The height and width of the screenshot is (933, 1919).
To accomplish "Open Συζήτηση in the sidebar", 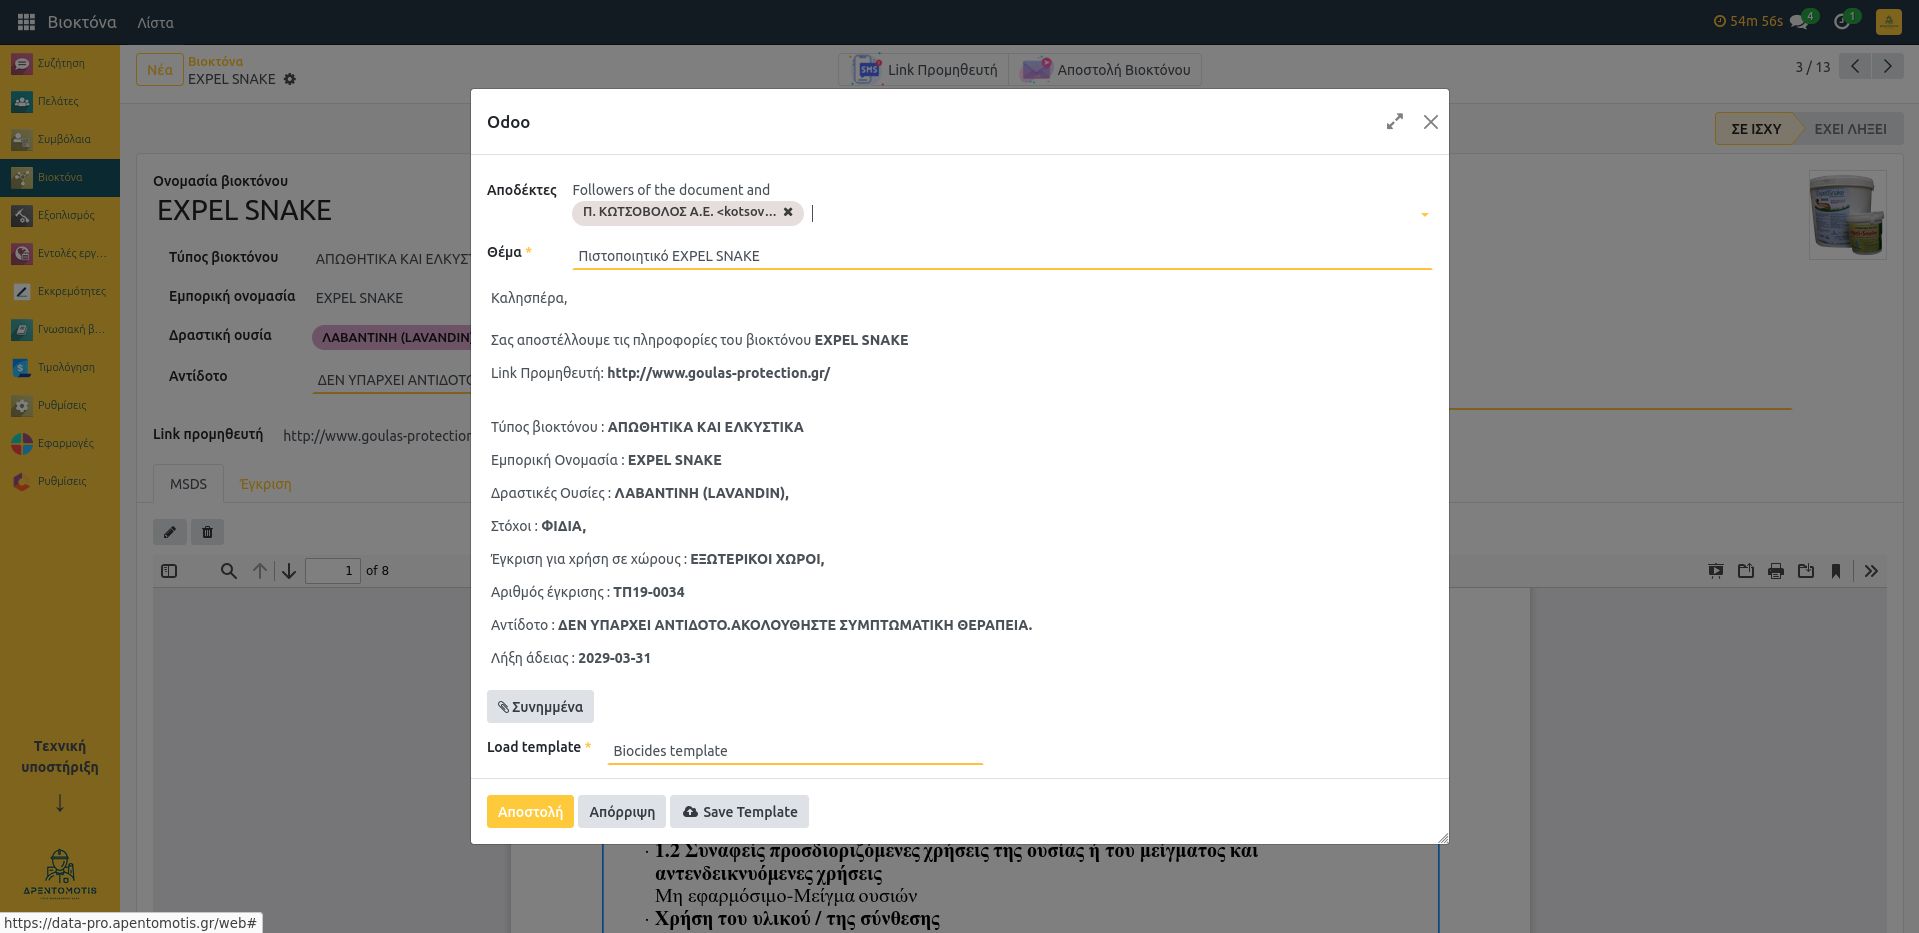I will (x=60, y=63).
